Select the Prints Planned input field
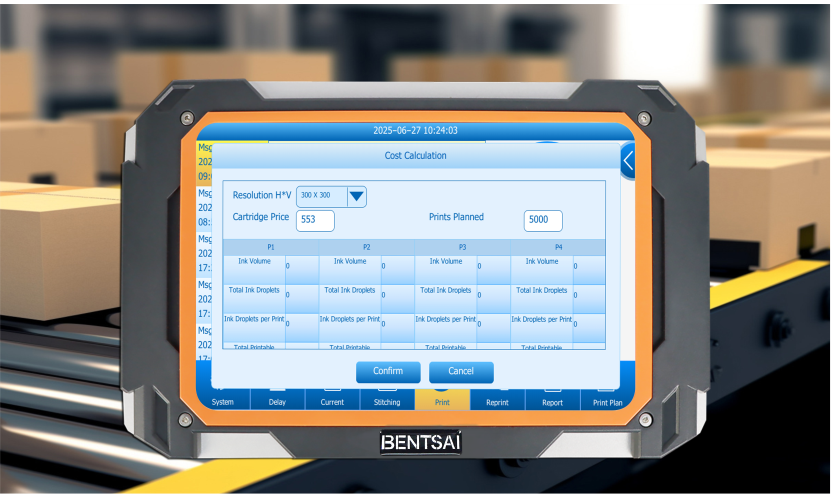Image resolution: width=831 pixels, height=498 pixels. point(543,220)
